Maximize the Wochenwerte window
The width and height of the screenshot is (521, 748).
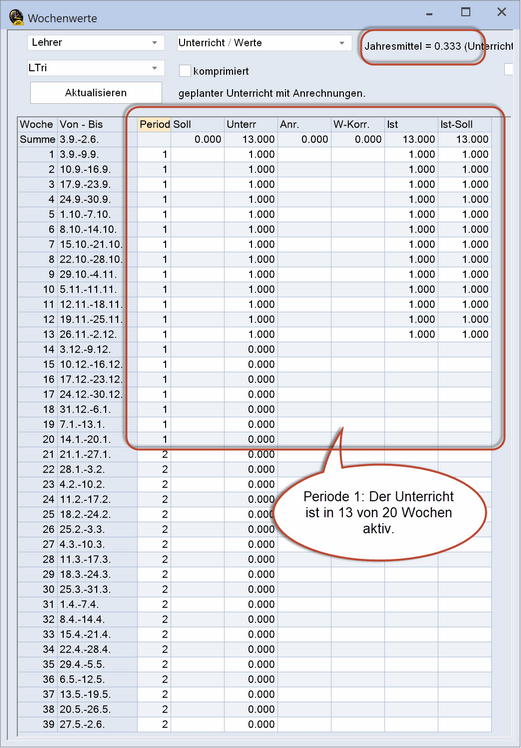466,12
